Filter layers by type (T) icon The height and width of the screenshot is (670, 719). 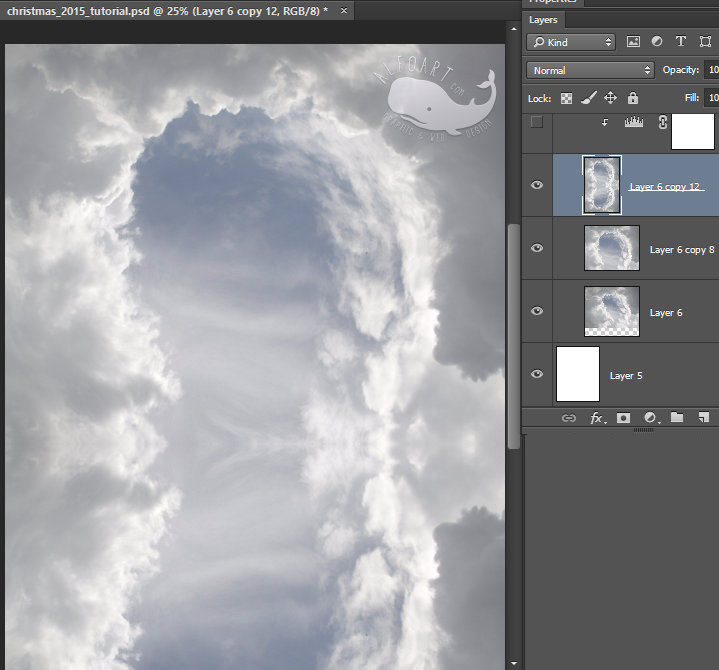(x=681, y=42)
